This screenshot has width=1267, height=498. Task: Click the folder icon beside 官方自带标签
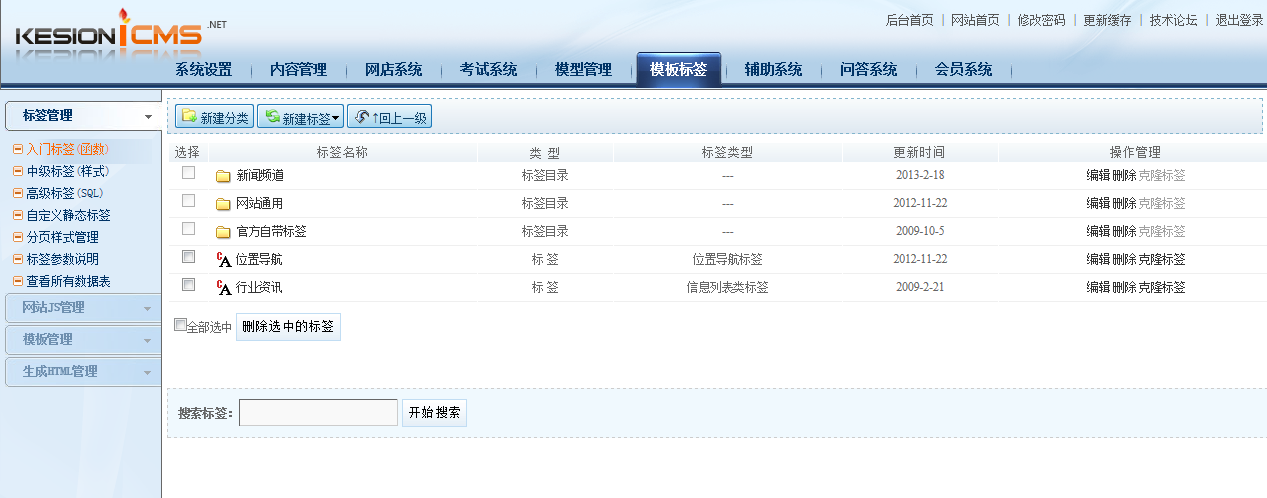tap(223, 232)
